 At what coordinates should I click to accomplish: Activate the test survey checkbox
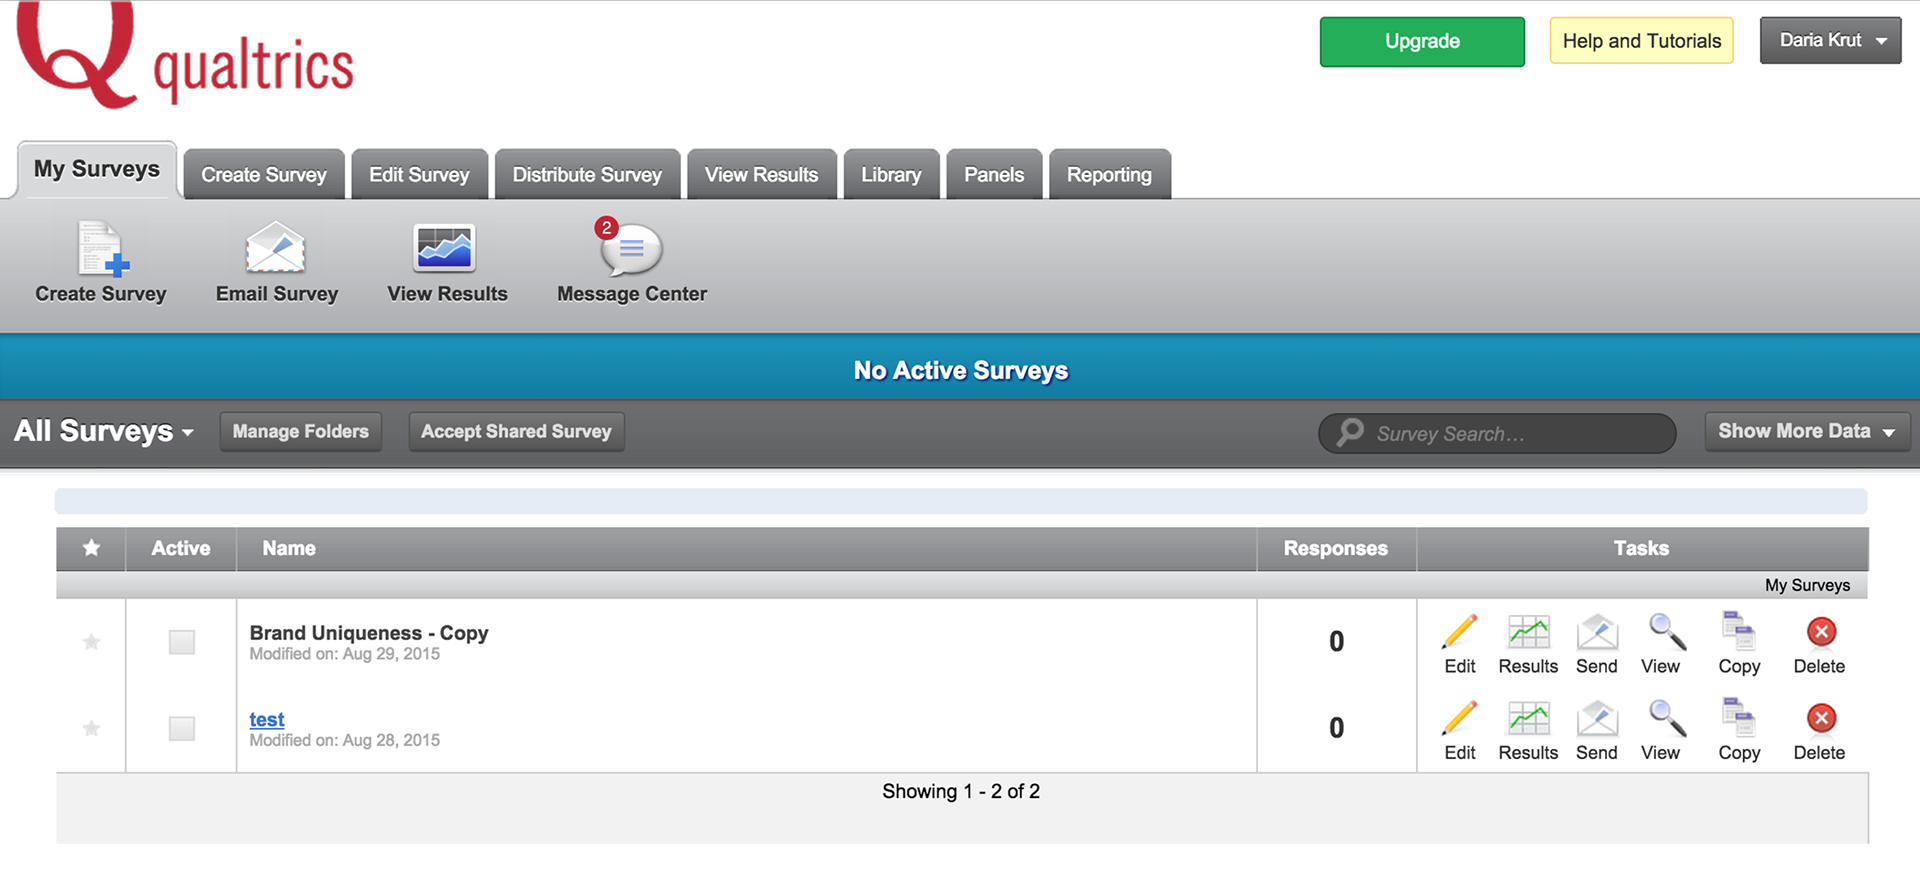pyautogui.click(x=182, y=728)
